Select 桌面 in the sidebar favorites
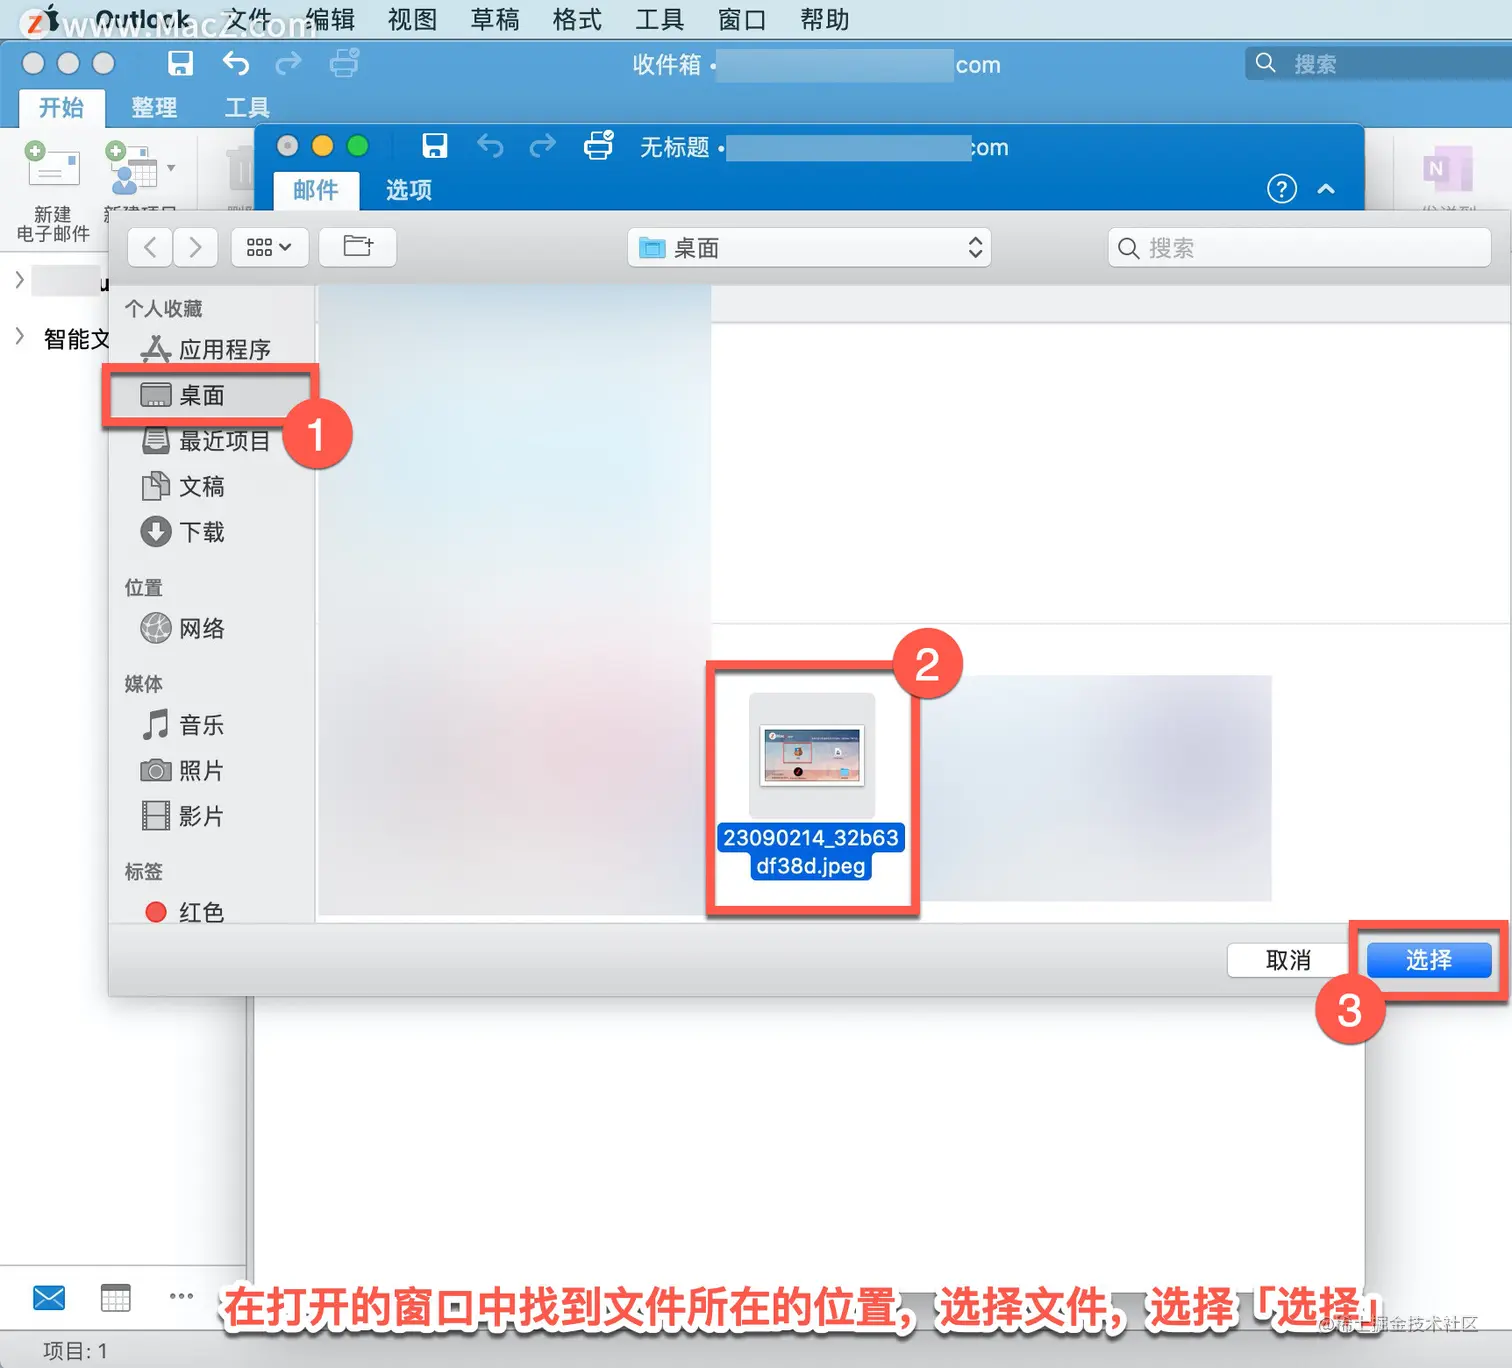Viewport: 1512px width, 1368px height. (210, 395)
